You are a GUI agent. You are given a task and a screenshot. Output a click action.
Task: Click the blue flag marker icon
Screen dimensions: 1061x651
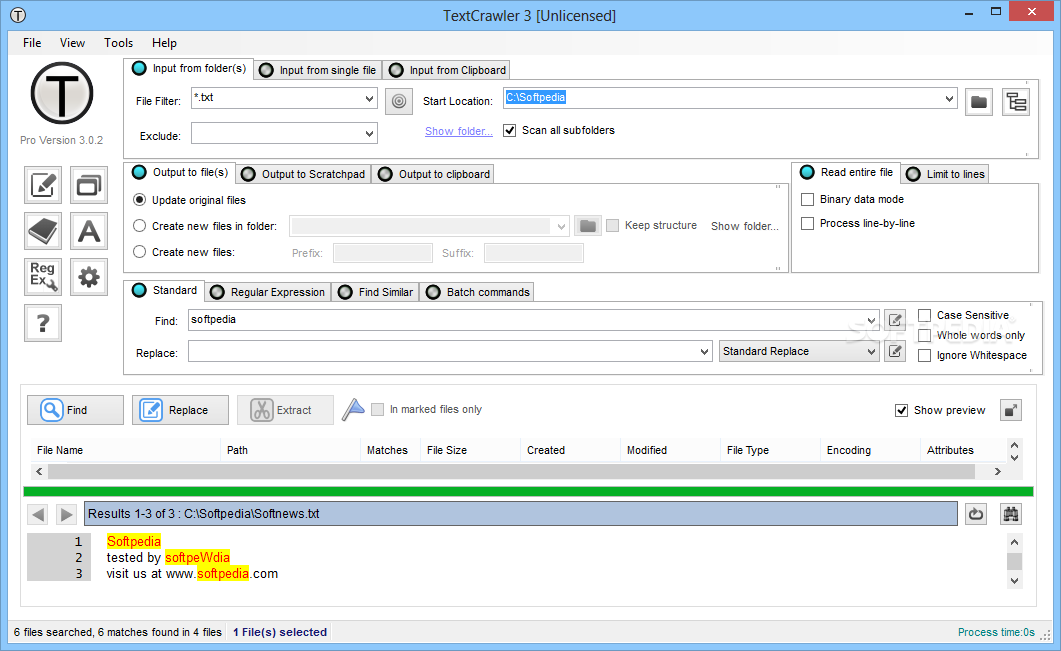(x=353, y=409)
